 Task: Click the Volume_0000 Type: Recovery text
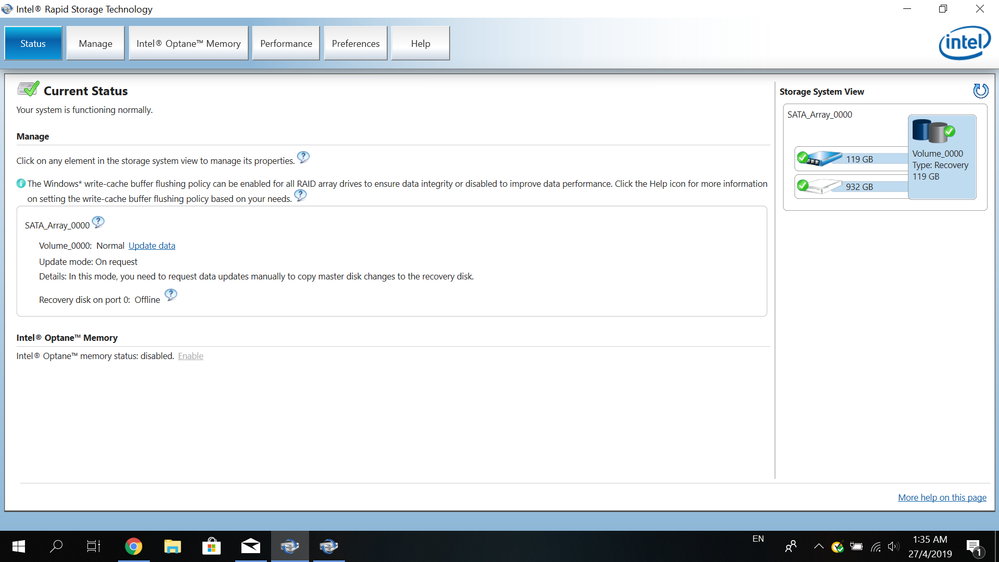click(x=940, y=165)
